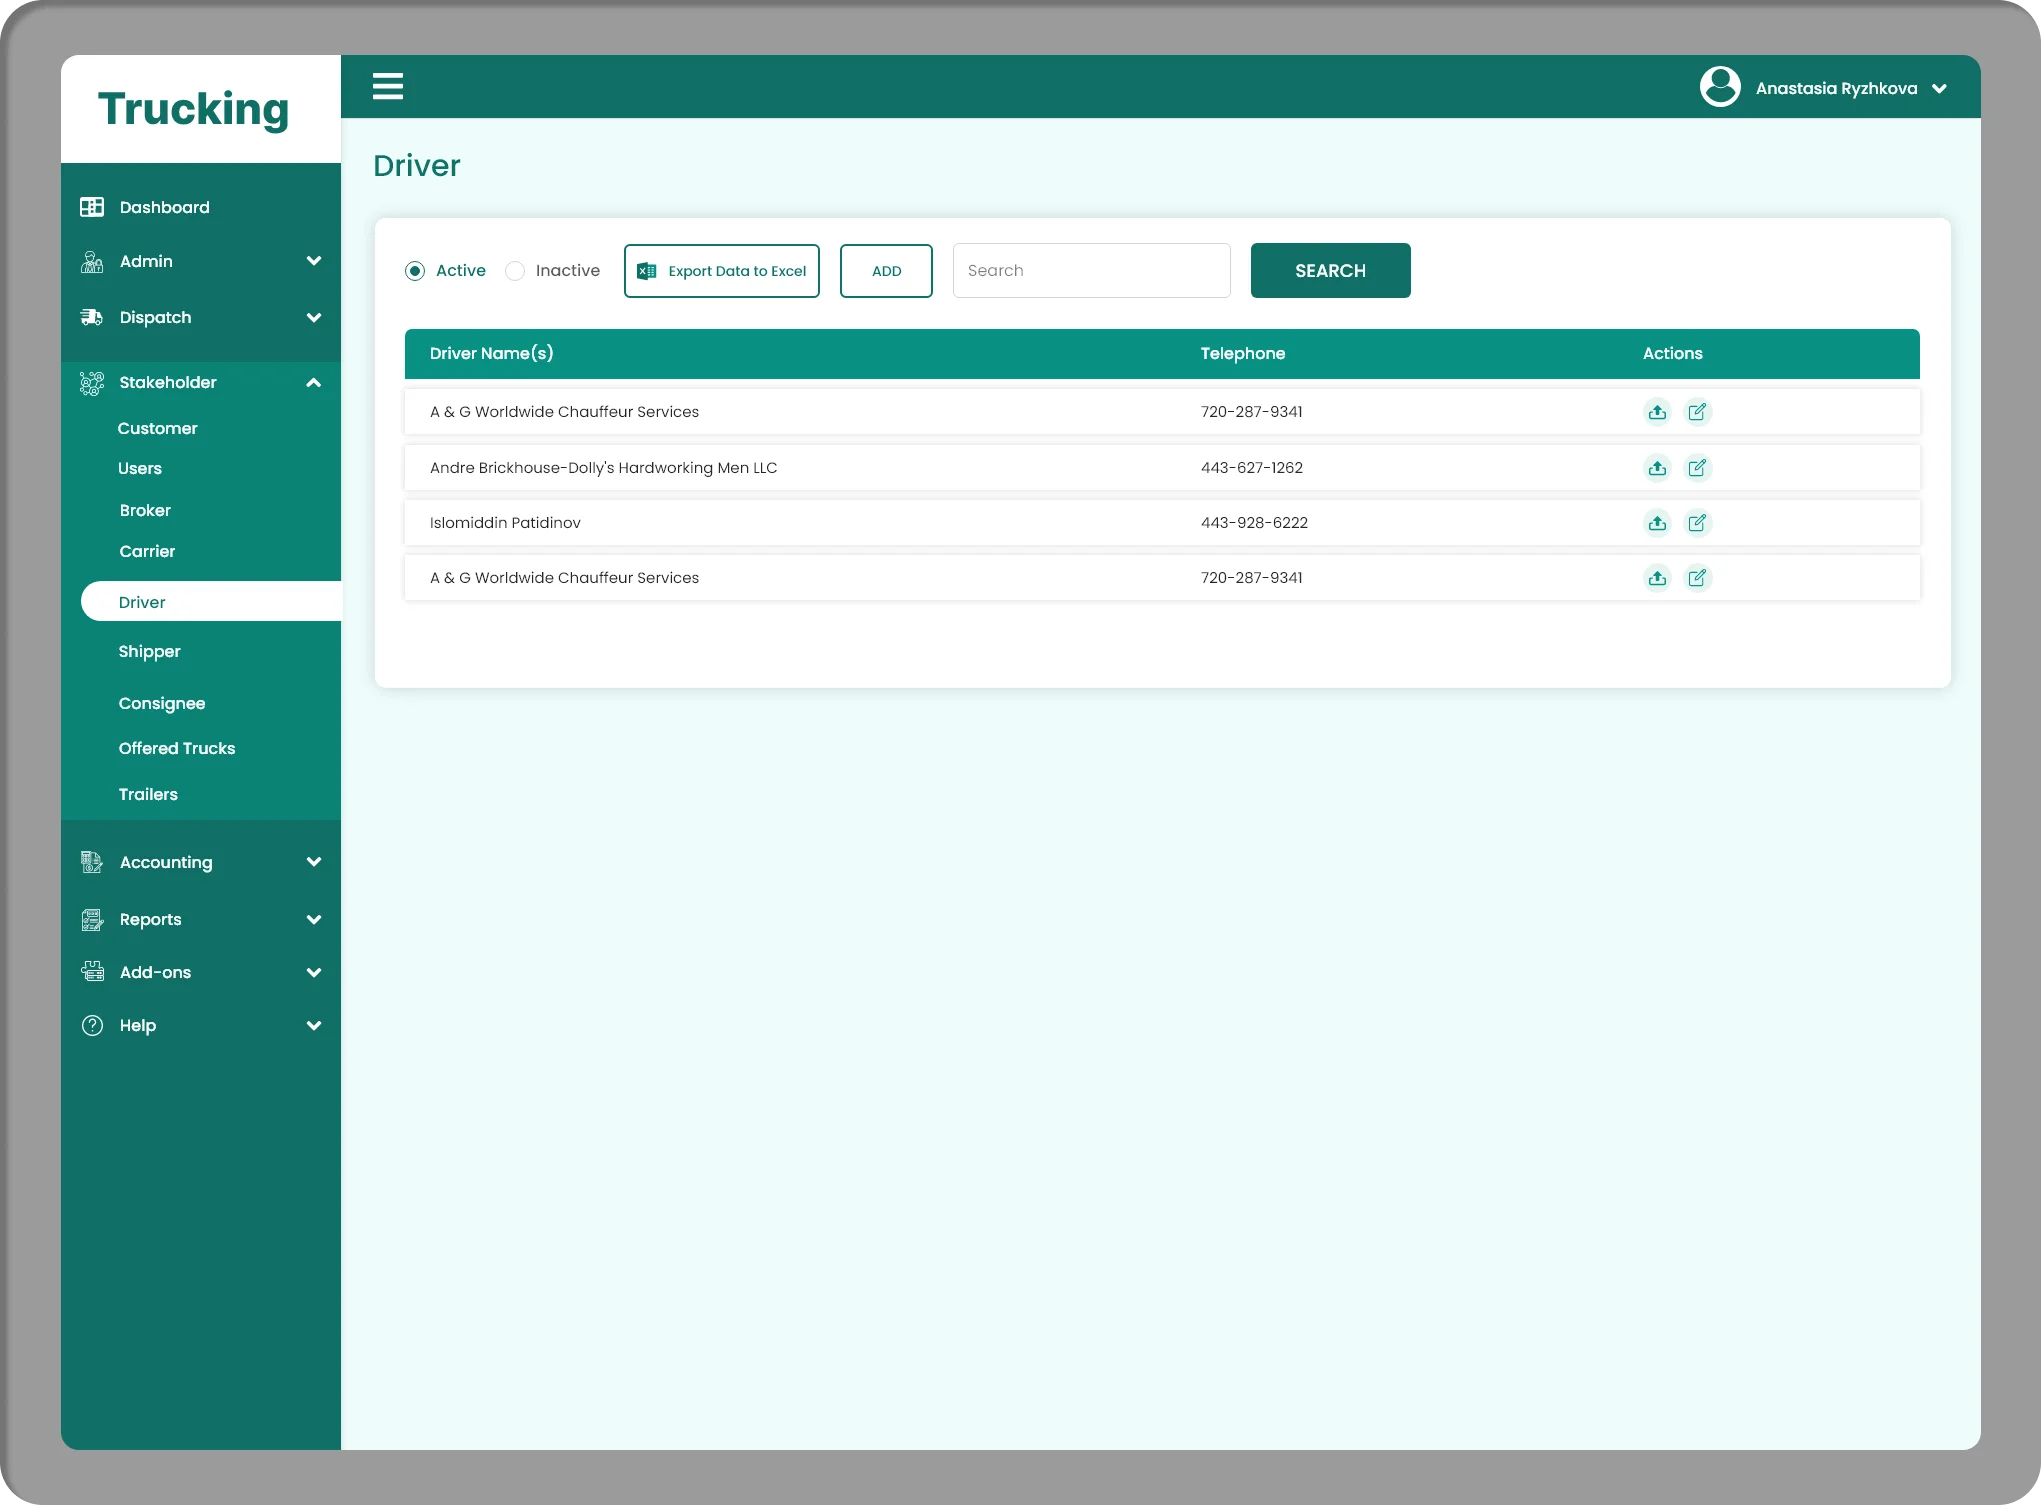Upload icon for Islomiddin Patidinov row
This screenshot has height=1505, width=2041.
pos(1658,523)
